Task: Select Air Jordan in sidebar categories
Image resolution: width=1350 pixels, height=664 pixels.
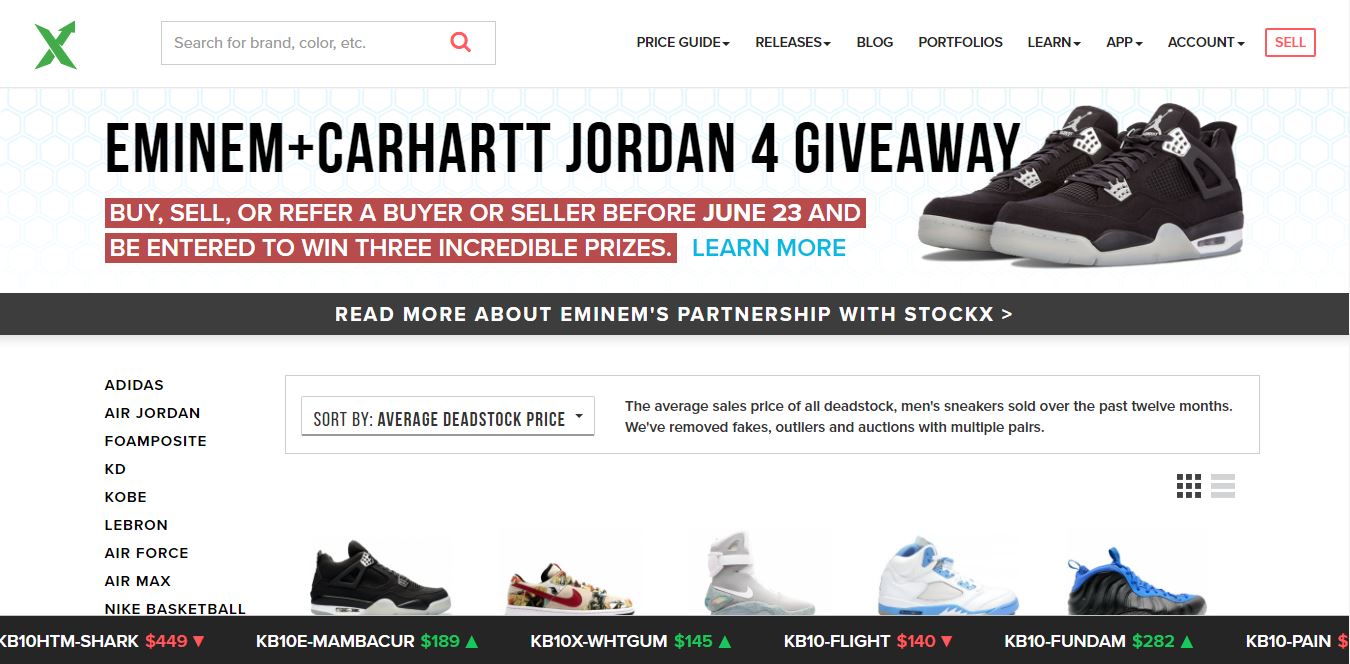Action: 152,413
